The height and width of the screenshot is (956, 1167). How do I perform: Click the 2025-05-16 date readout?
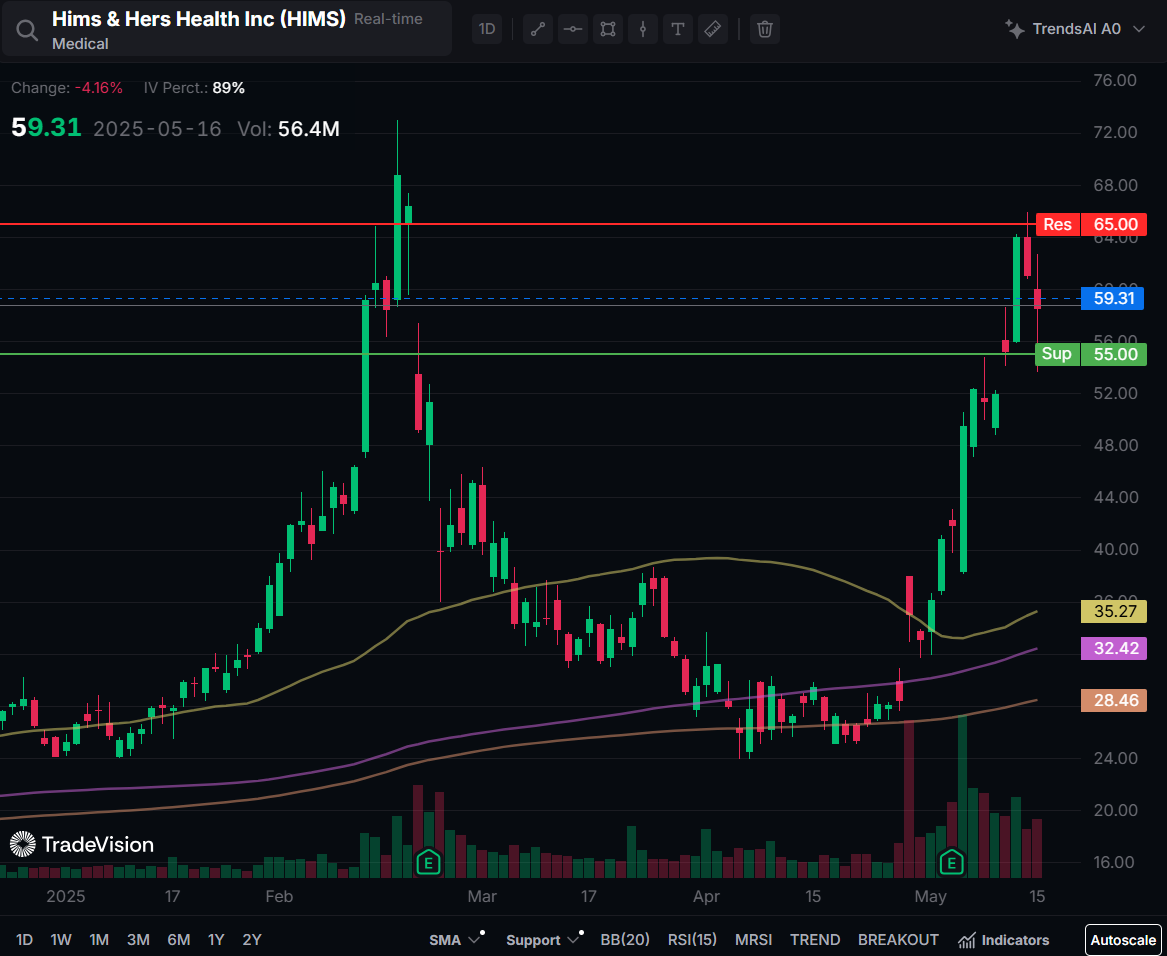pos(157,130)
